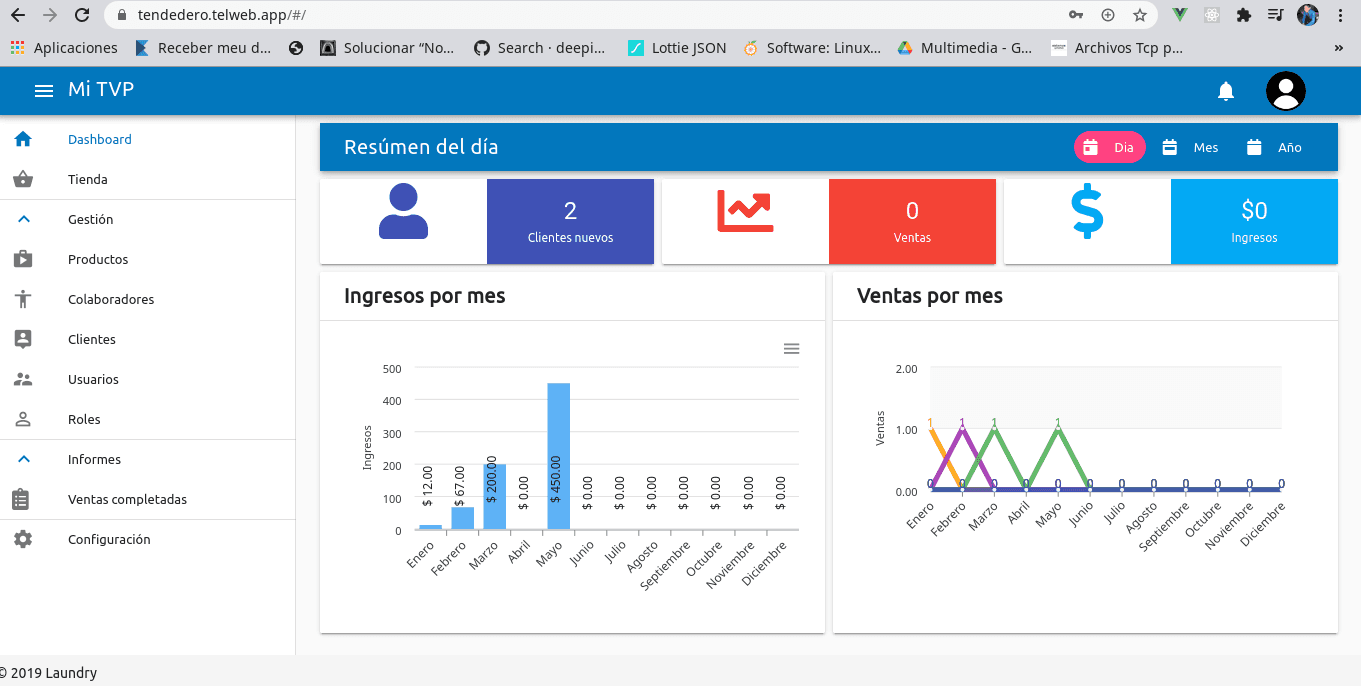
Task: Open the hamburger navigation menu
Action: (x=44, y=91)
